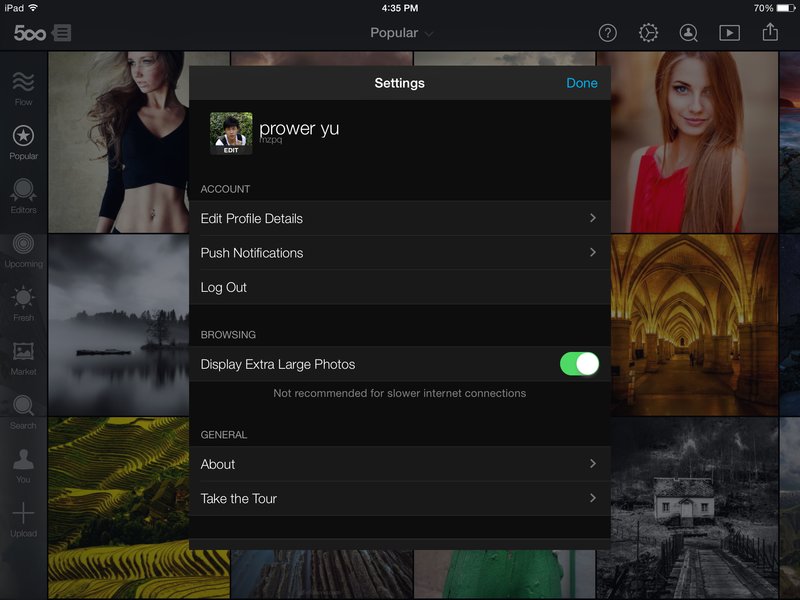Open the Market sidebar icon
The width and height of the screenshot is (800, 600).
23,352
